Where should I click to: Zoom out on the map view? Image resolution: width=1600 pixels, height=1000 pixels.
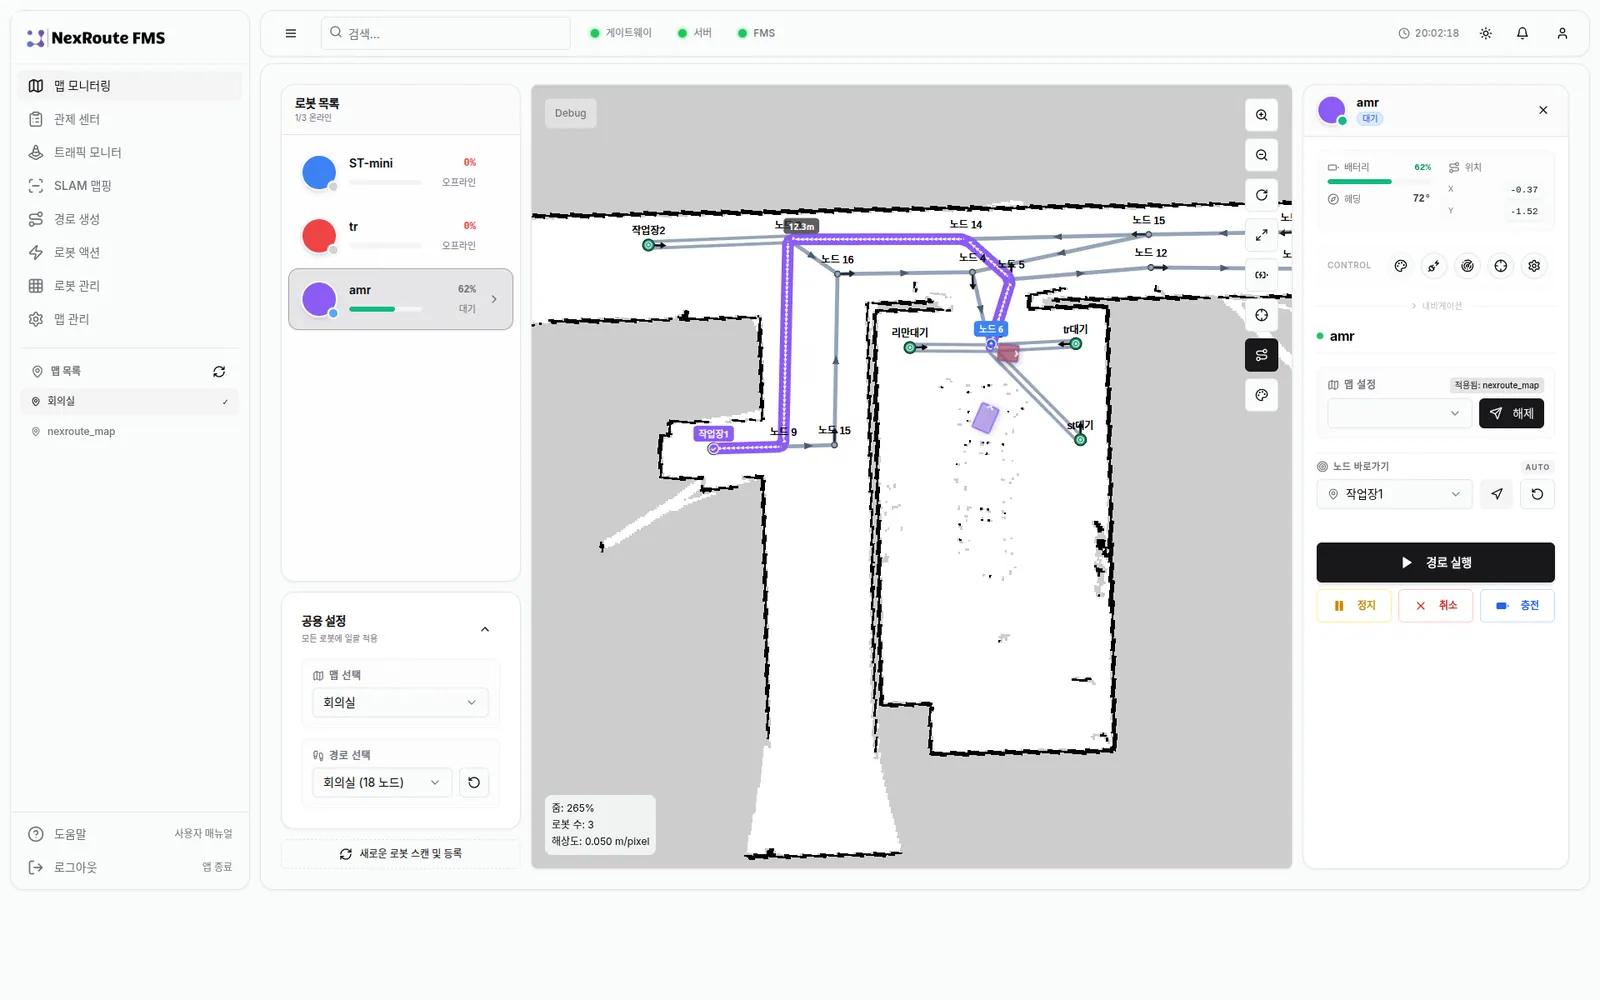(1261, 155)
